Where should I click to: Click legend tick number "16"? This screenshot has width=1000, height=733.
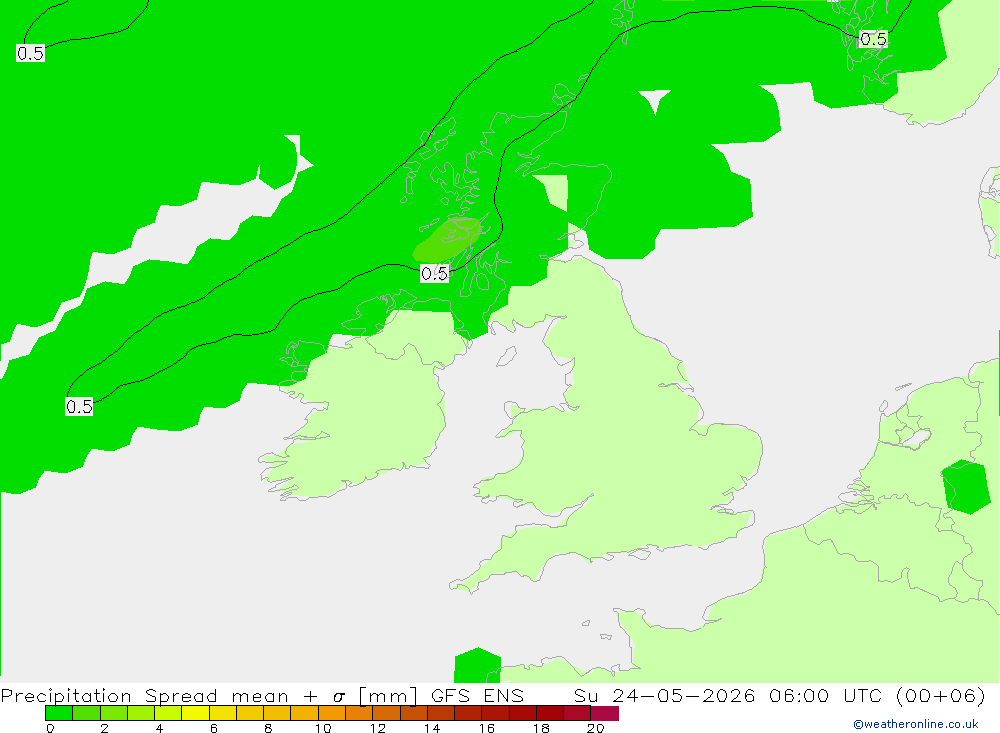pyautogui.click(x=487, y=728)
